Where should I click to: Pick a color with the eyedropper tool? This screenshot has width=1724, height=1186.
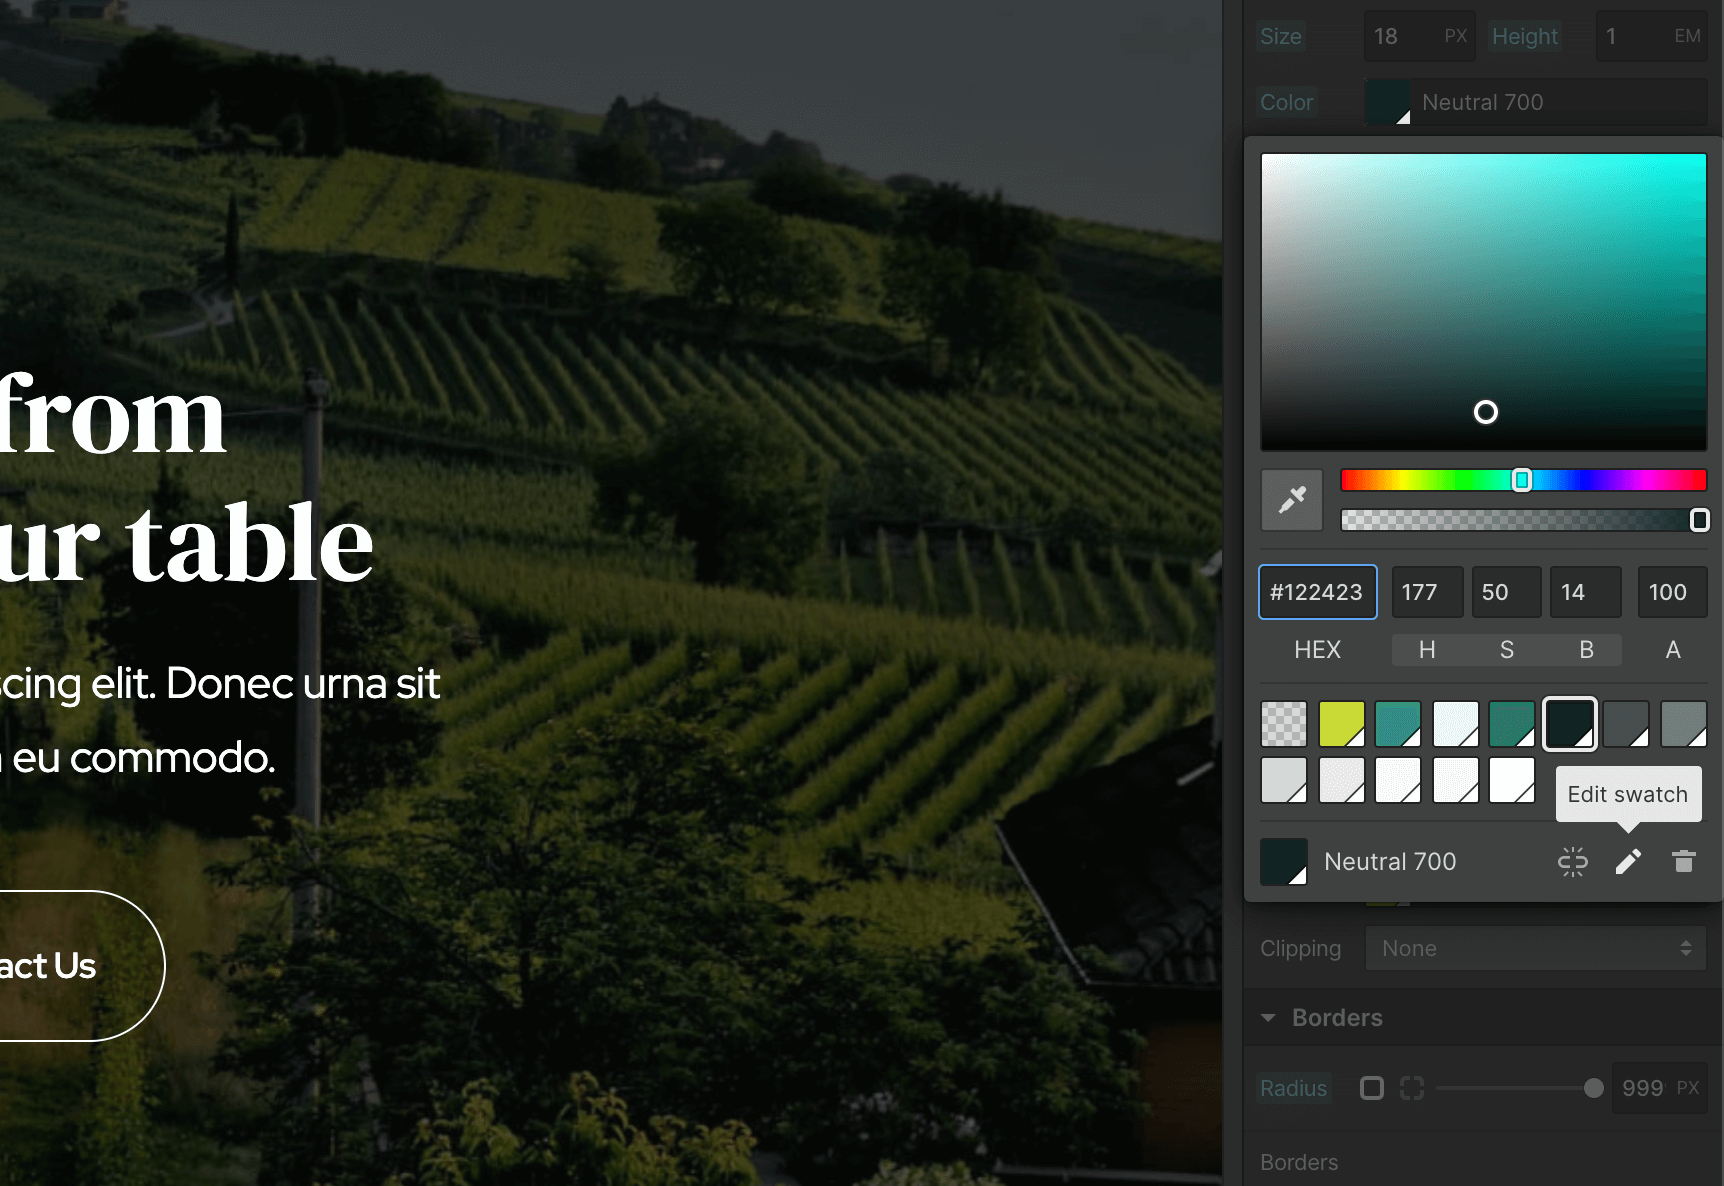[x=1292, y=499]
